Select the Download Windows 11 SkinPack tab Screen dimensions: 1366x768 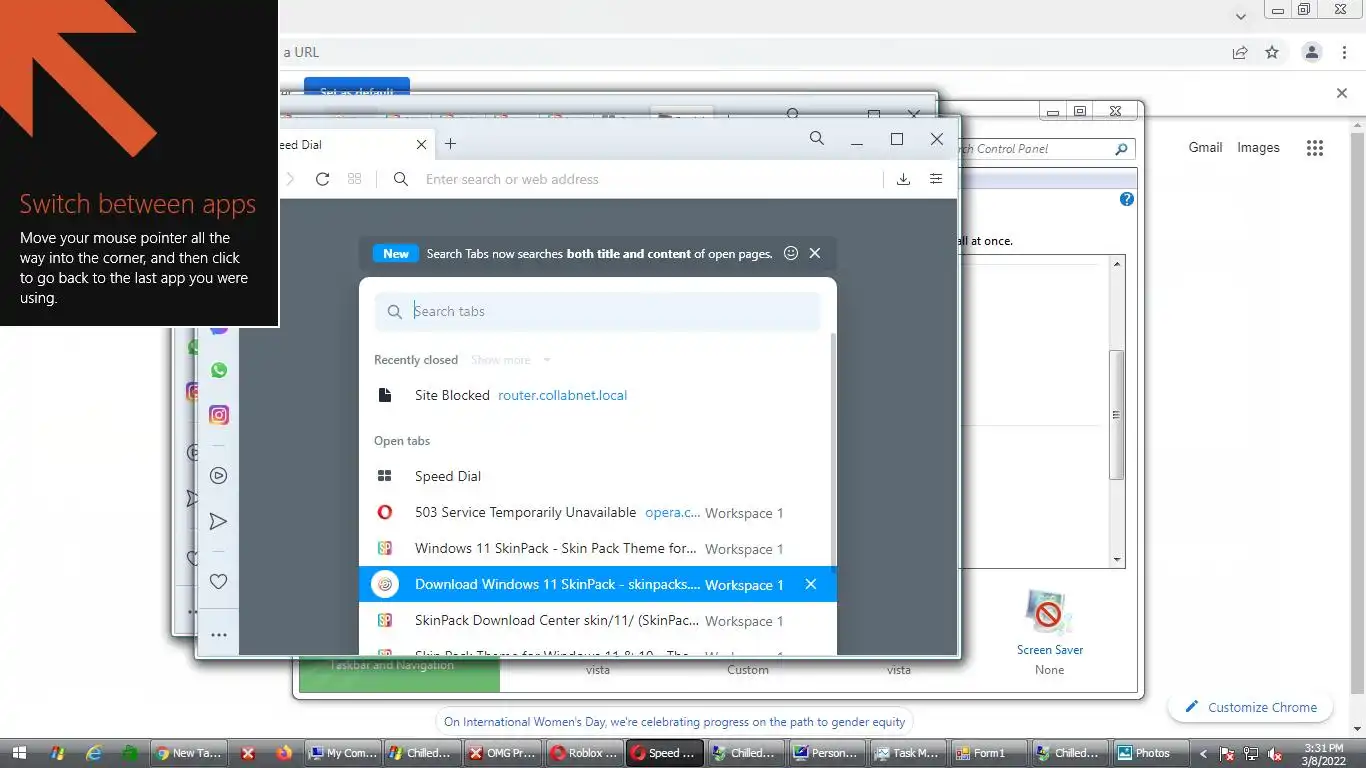(598, 584)
